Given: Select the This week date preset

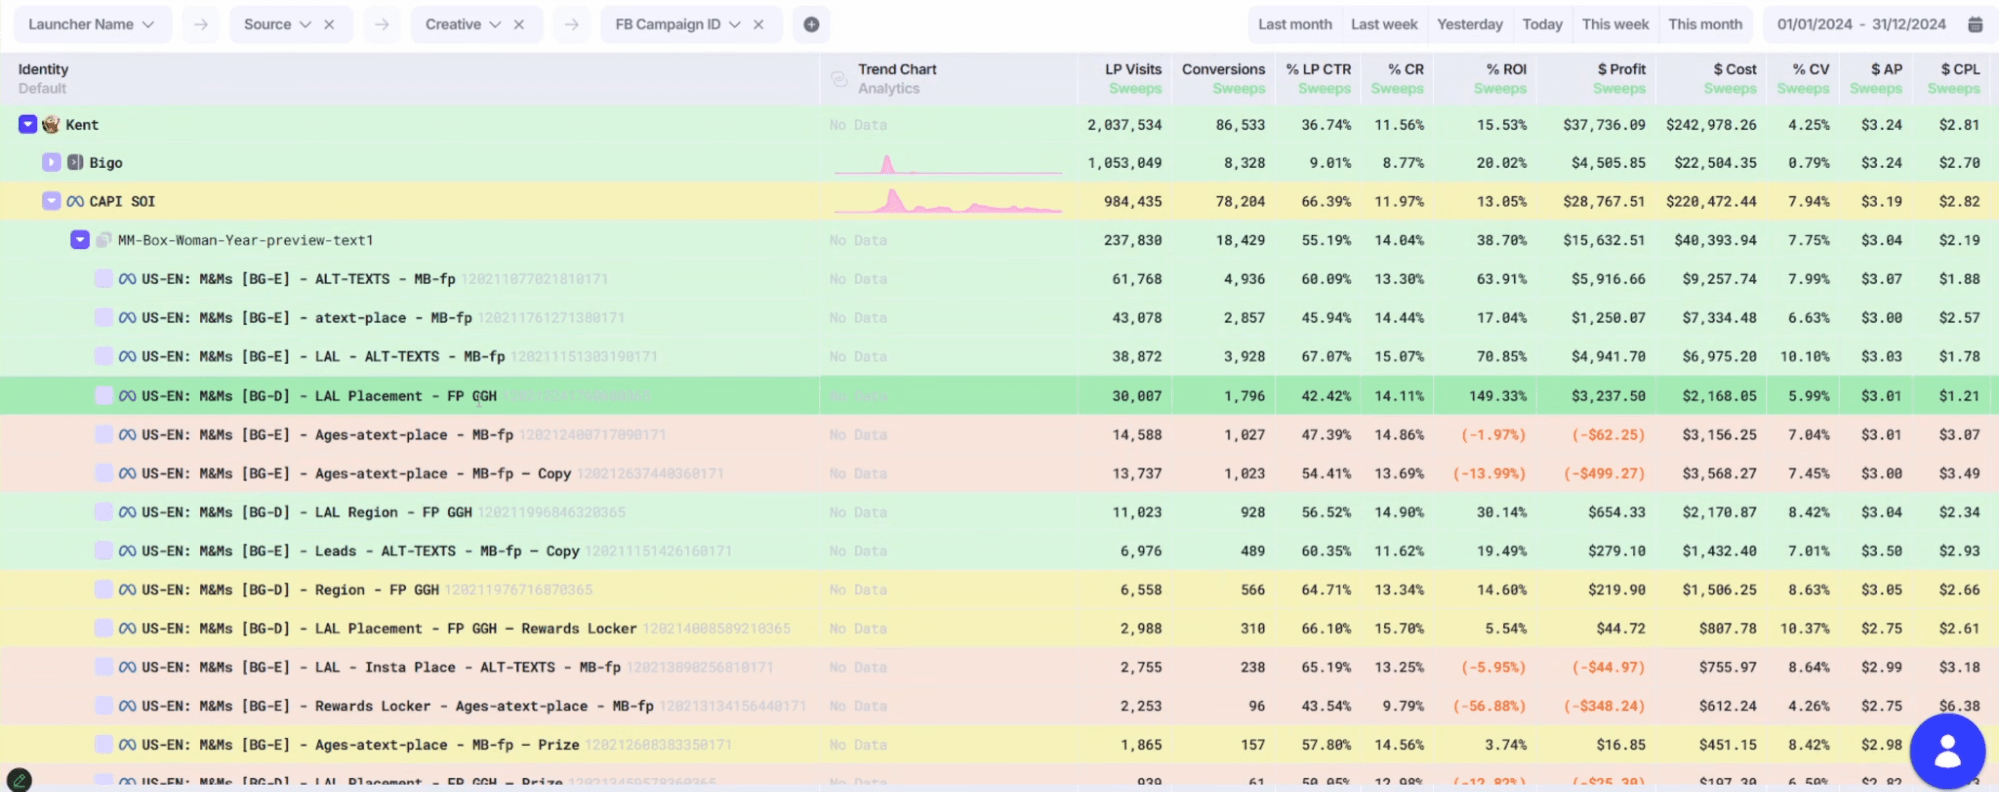Looking at the screenshot, I should (1615, 24).
